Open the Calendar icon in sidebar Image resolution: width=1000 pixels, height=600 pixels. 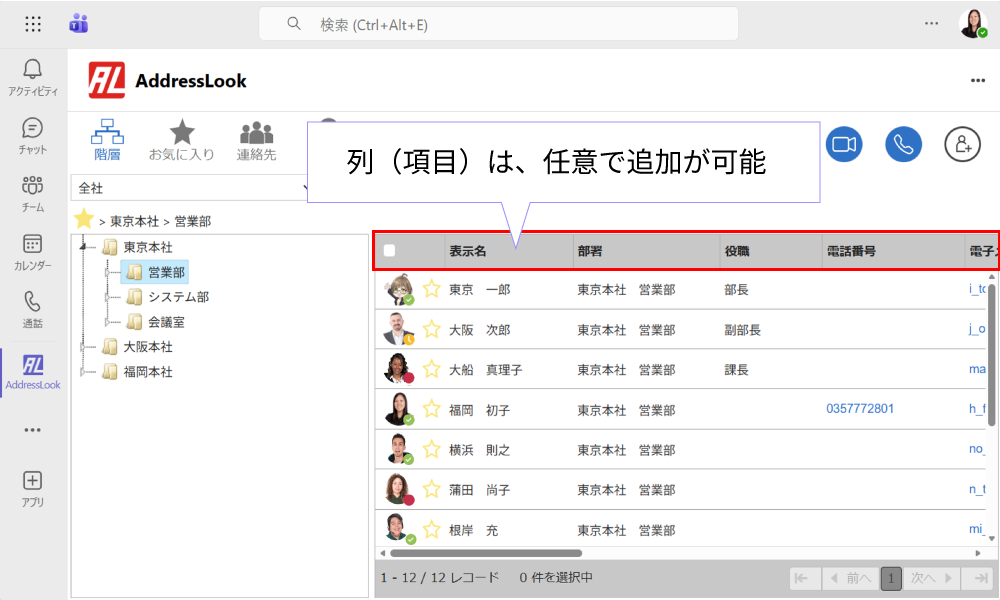33,252
